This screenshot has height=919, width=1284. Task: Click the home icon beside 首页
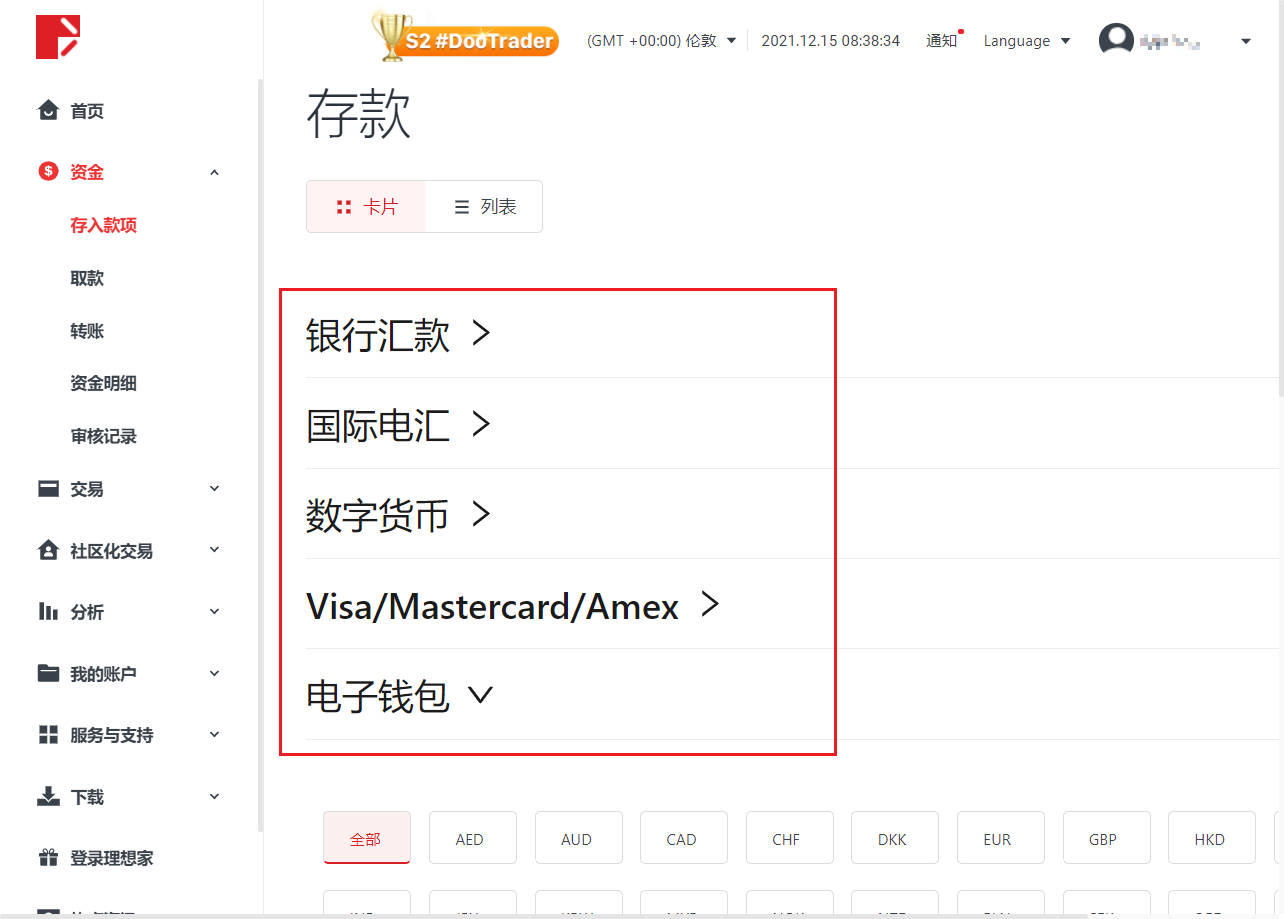click(x=48, y=110)
